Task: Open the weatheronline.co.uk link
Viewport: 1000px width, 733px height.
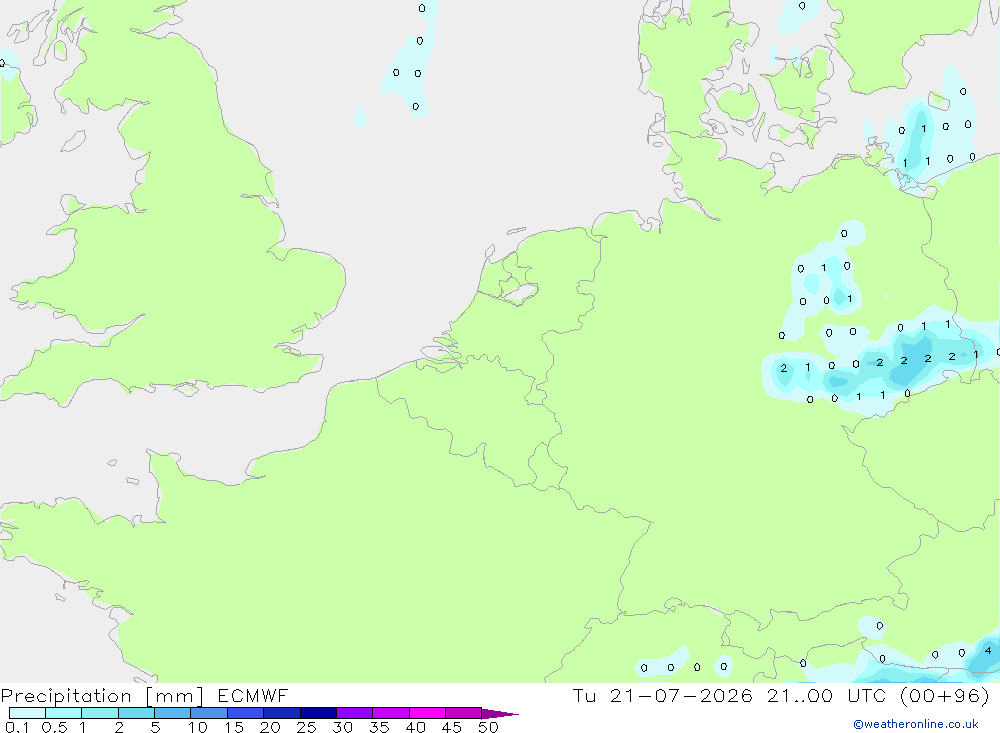Action: [x=916, y=724]
